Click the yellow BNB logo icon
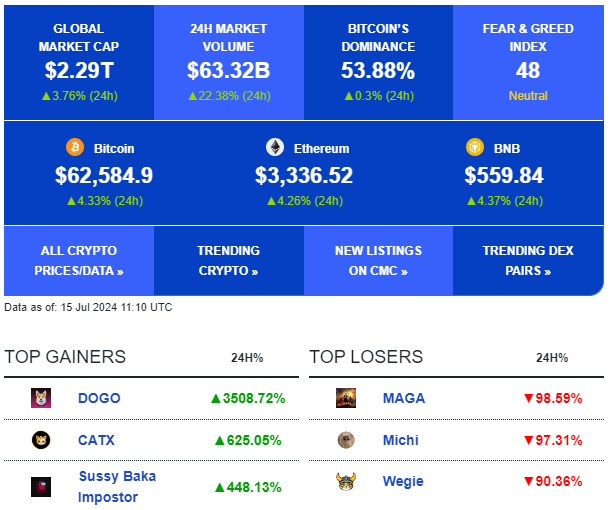This screenshot has height=510, width=610. tap(474, 148)
